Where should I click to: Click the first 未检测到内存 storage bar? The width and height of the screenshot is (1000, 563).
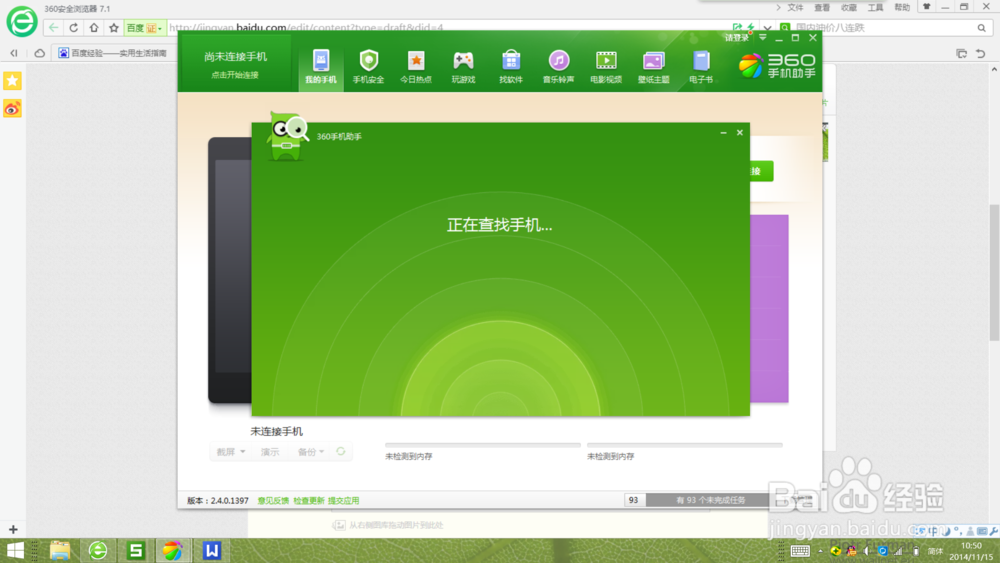click(483, 445)
